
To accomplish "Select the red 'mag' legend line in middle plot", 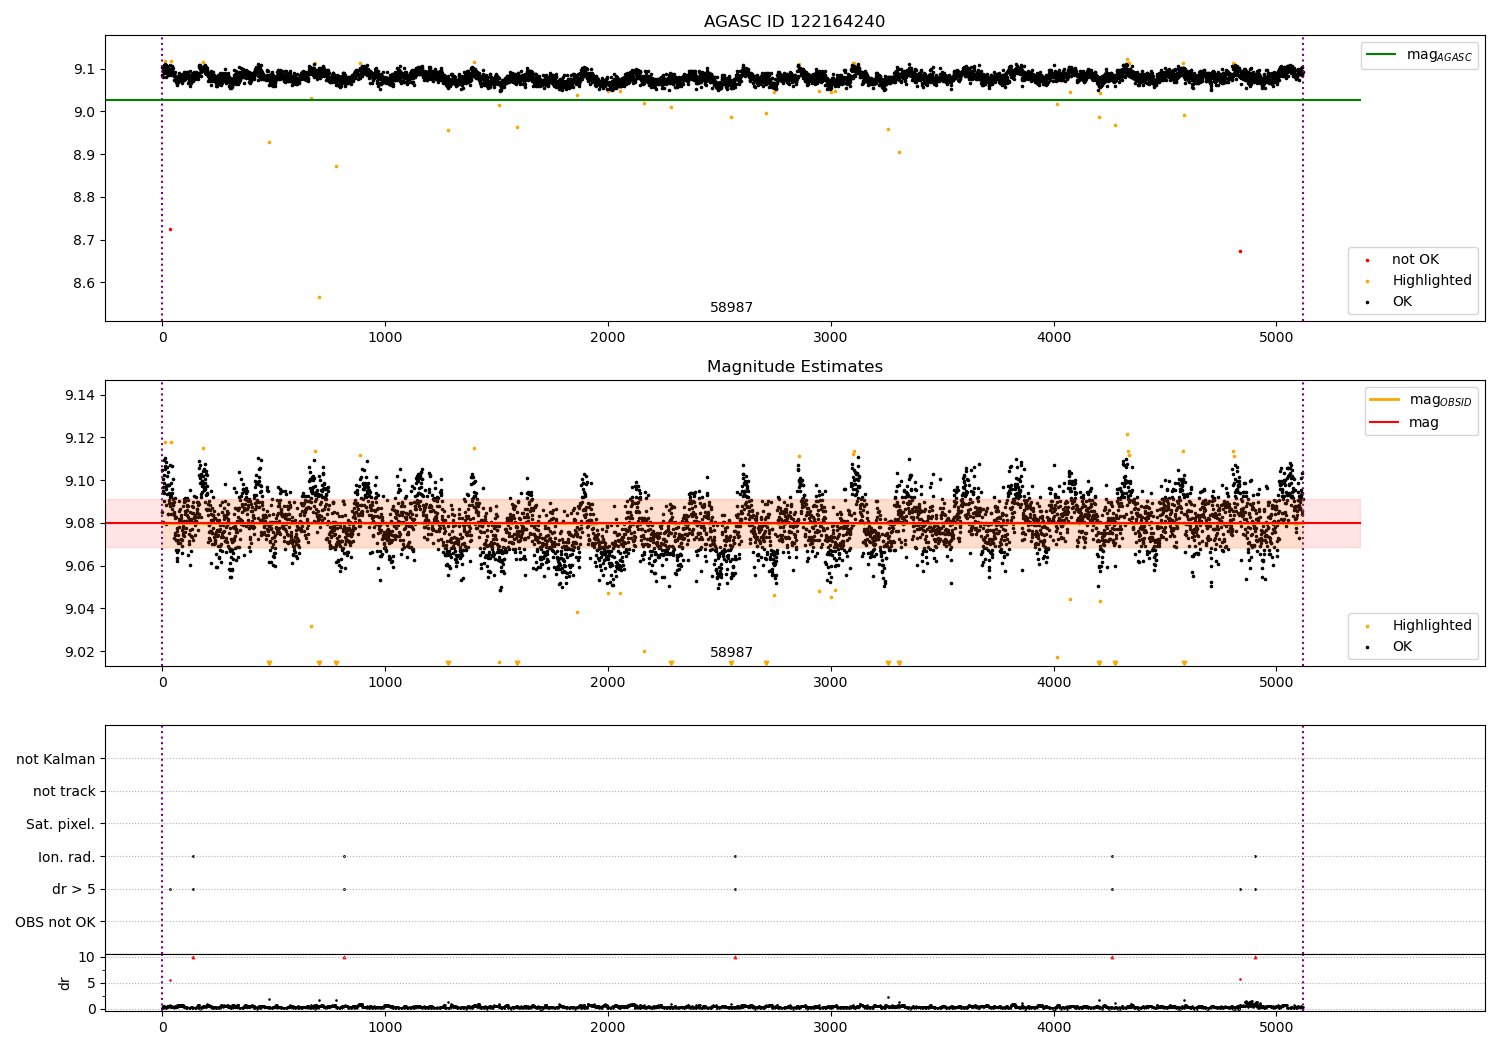I will 1385,423.
